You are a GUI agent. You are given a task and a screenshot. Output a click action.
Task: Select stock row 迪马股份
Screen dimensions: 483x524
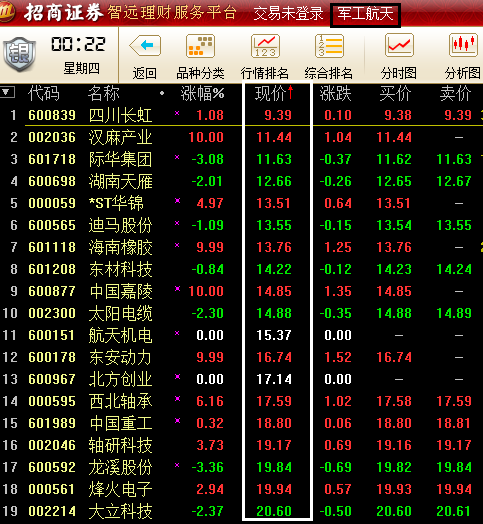coord(241,225)
